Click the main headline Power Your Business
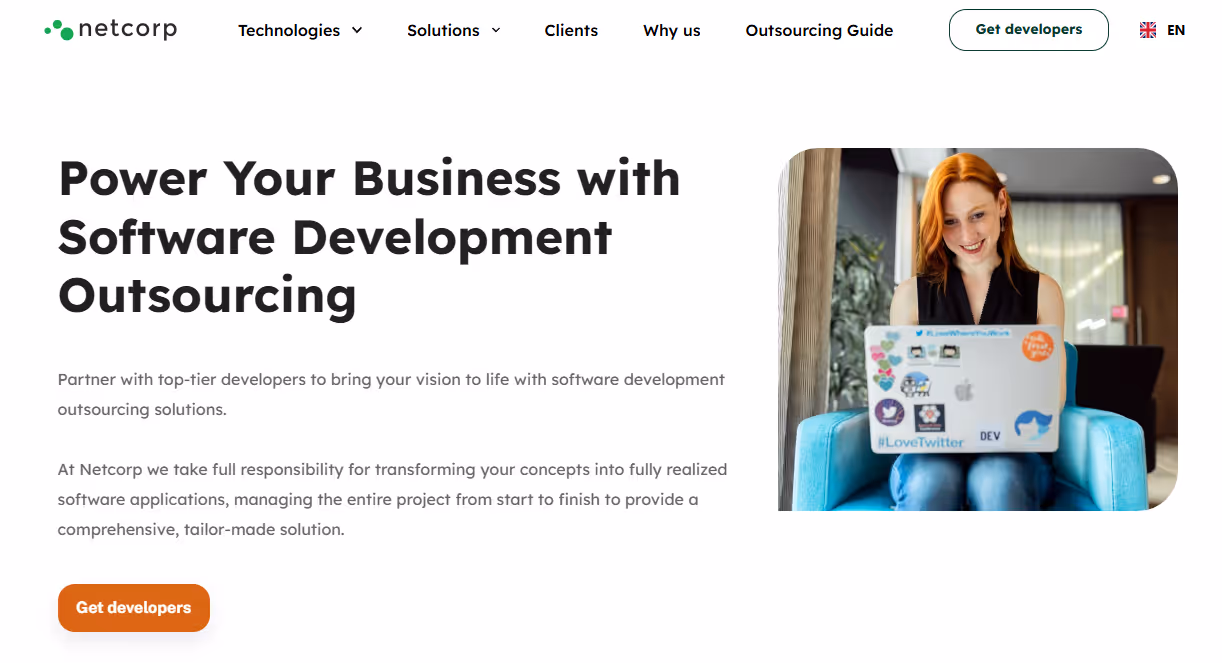Viewport: 1222px width, 663px height. [369, 237]
